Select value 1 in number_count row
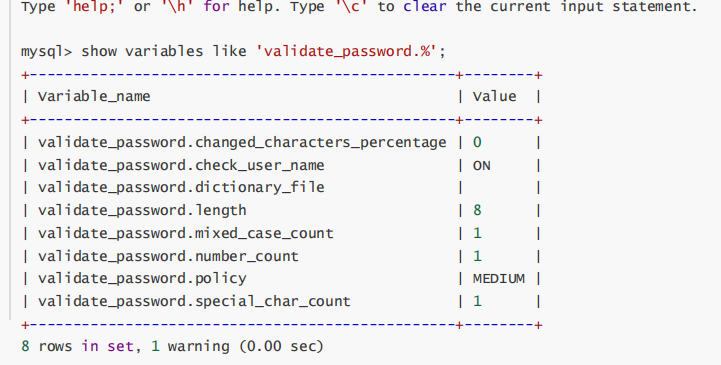721x365 pixels. click(x=477, y=256)
